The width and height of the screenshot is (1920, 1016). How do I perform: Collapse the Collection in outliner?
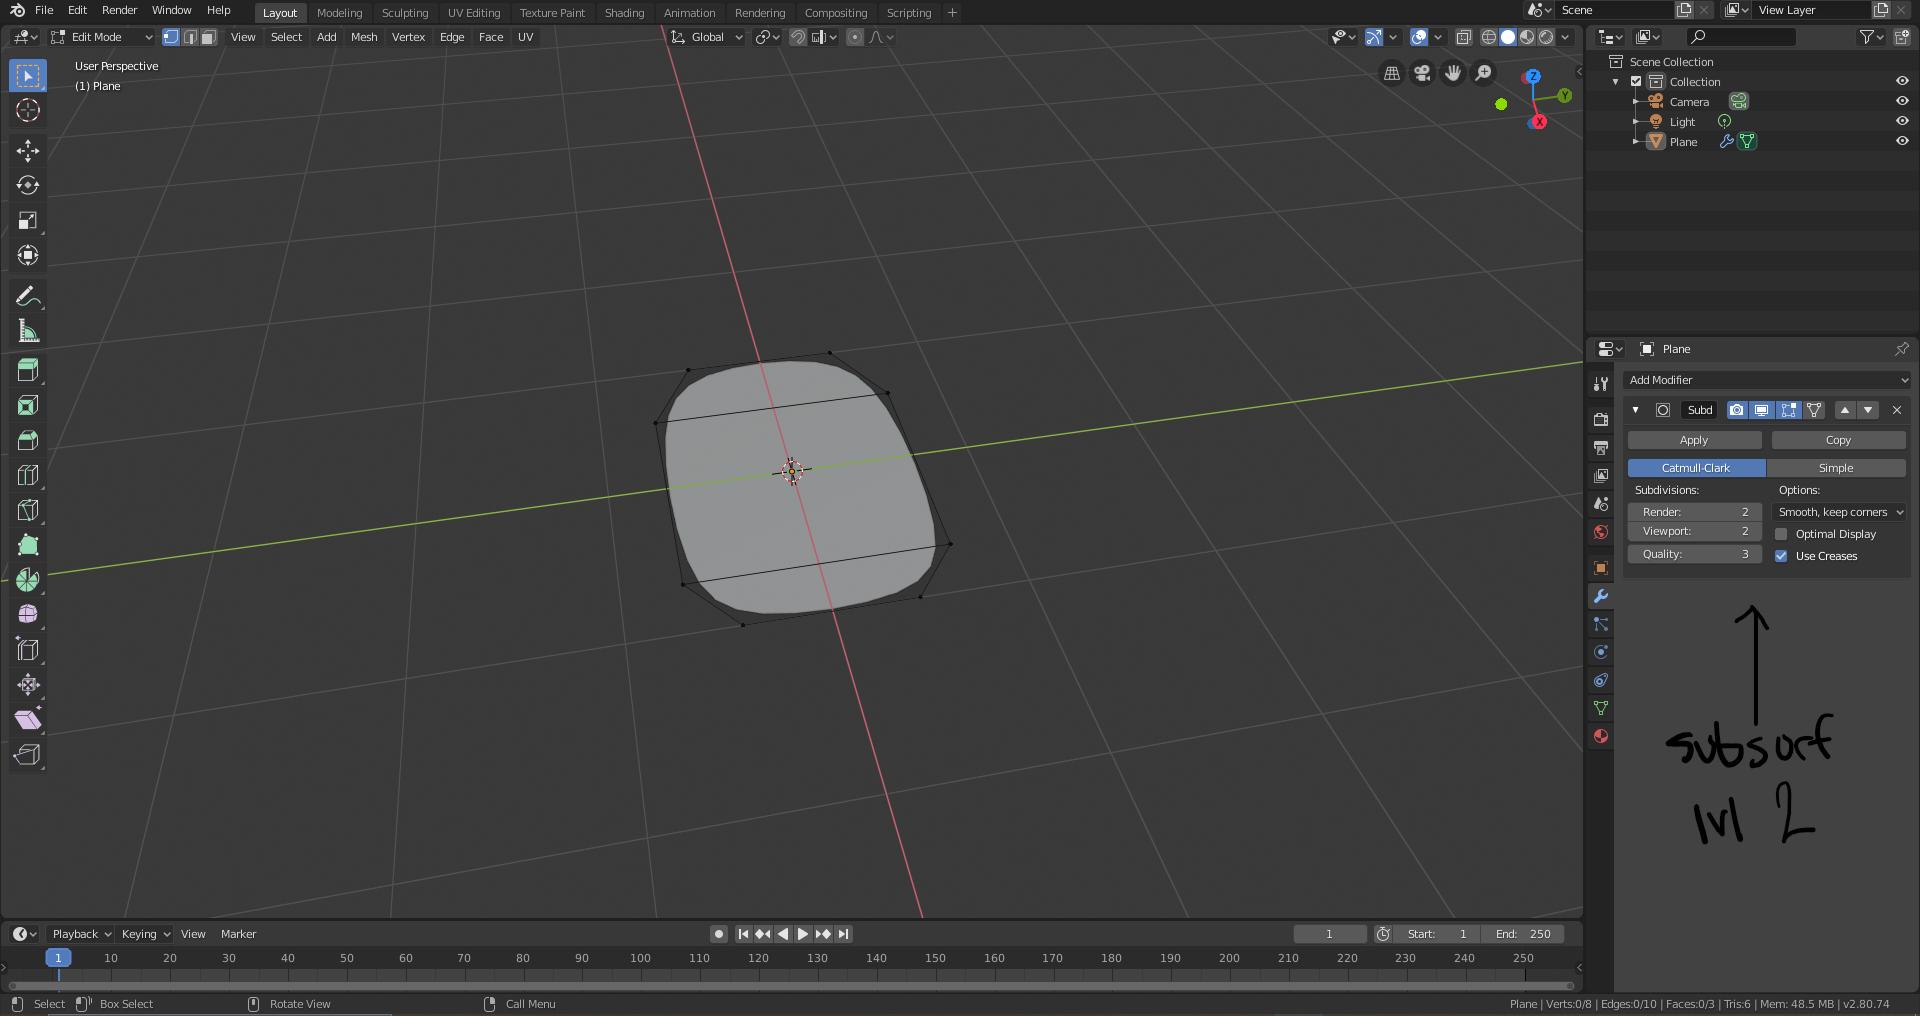1616,82
